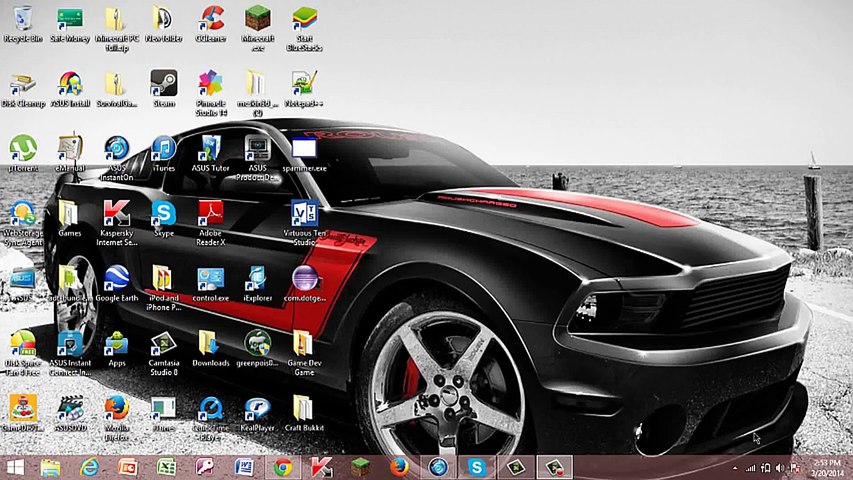Image resolution: width=853 pixels, height=480 pixels.
Task: Open the Steam desktop shortcut
Action: (163, 83)
